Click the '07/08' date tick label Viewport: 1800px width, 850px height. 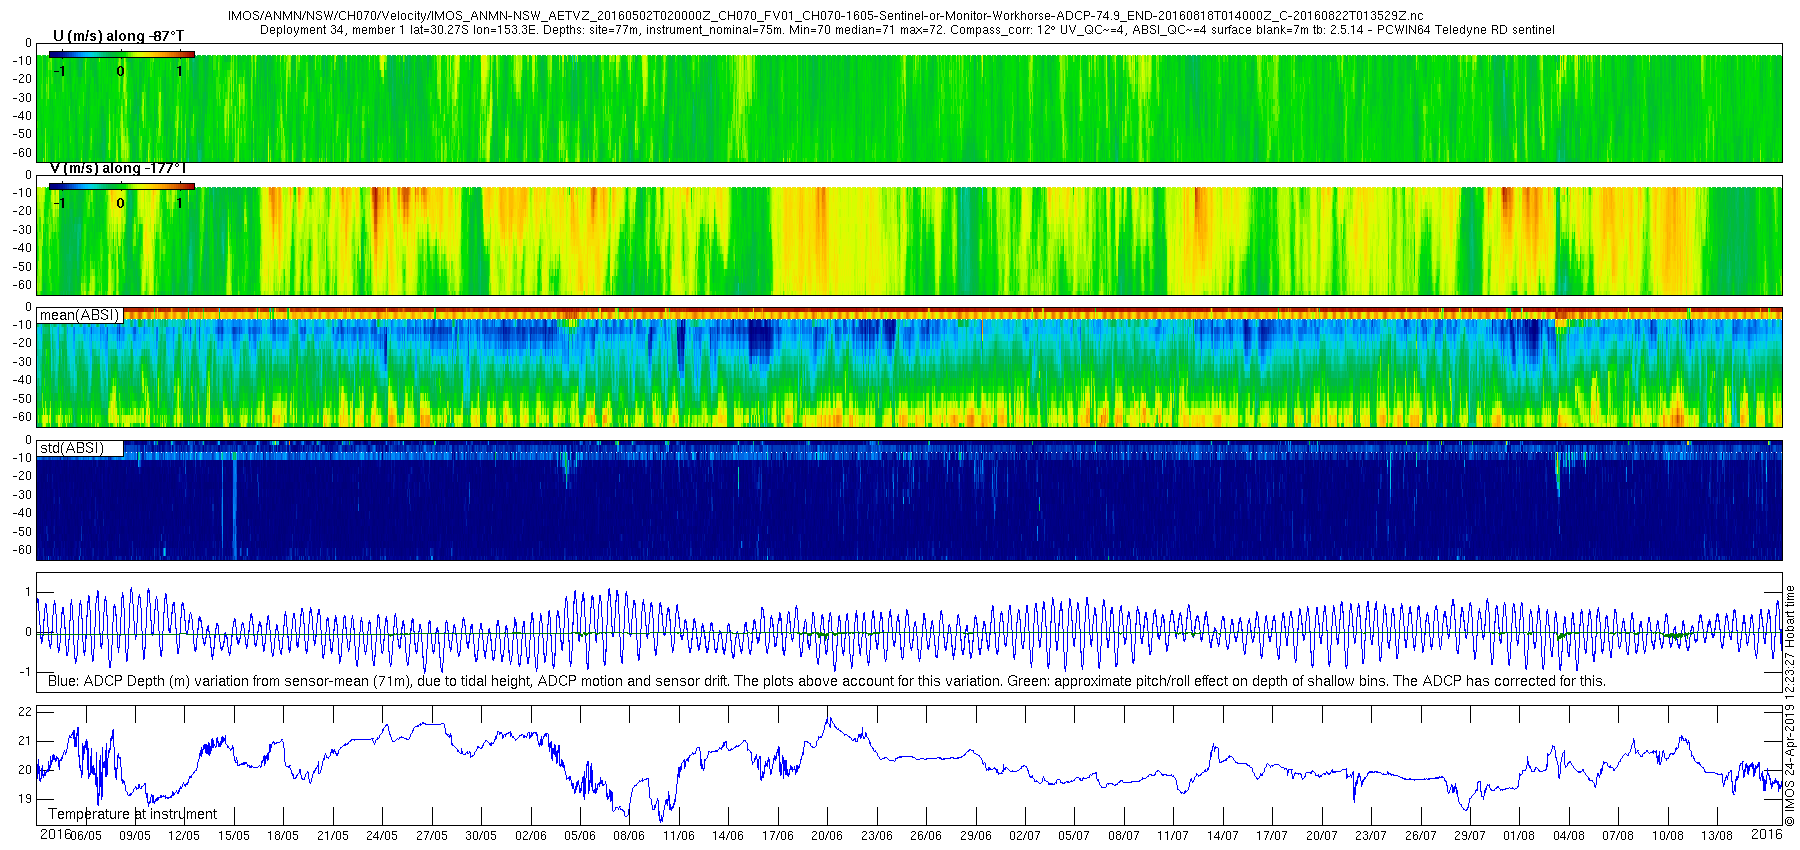coord(1618,836)
